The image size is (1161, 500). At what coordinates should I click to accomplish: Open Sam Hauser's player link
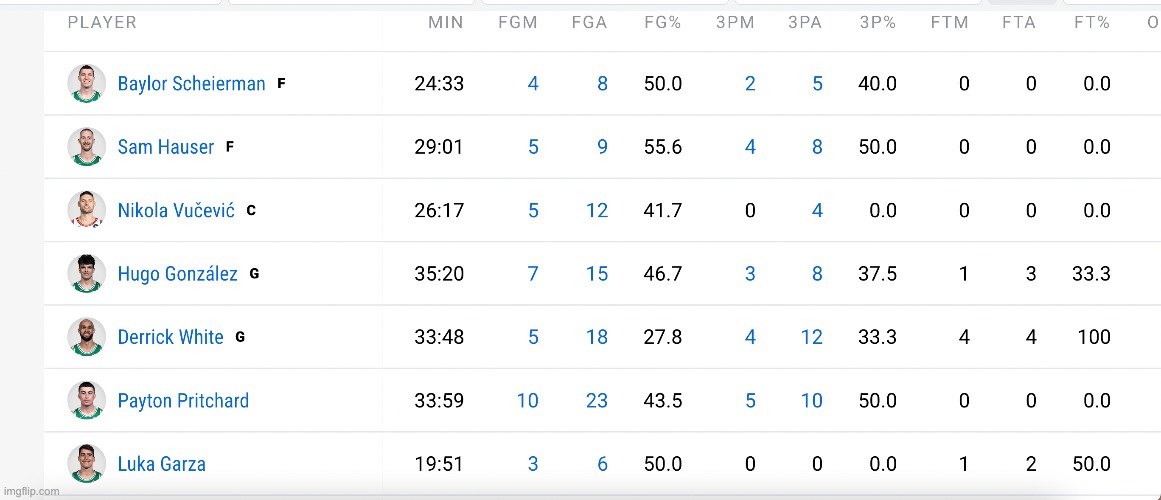click(x=165, y=147)
